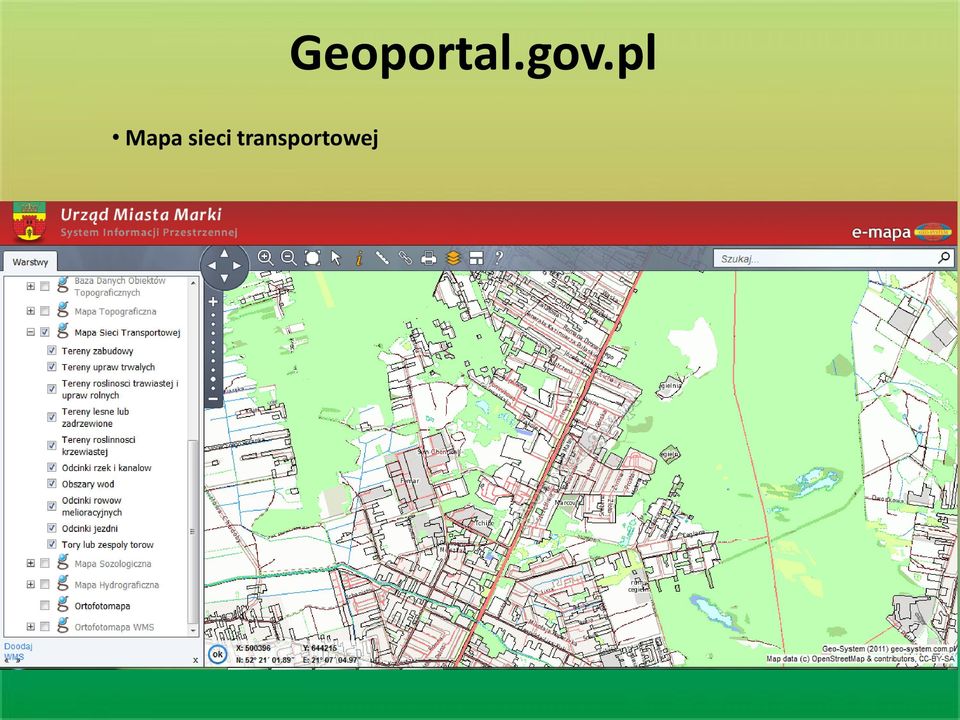
Task: Uncheck the Odcinki jezdni layer
Action: click(x=52, y=528)
